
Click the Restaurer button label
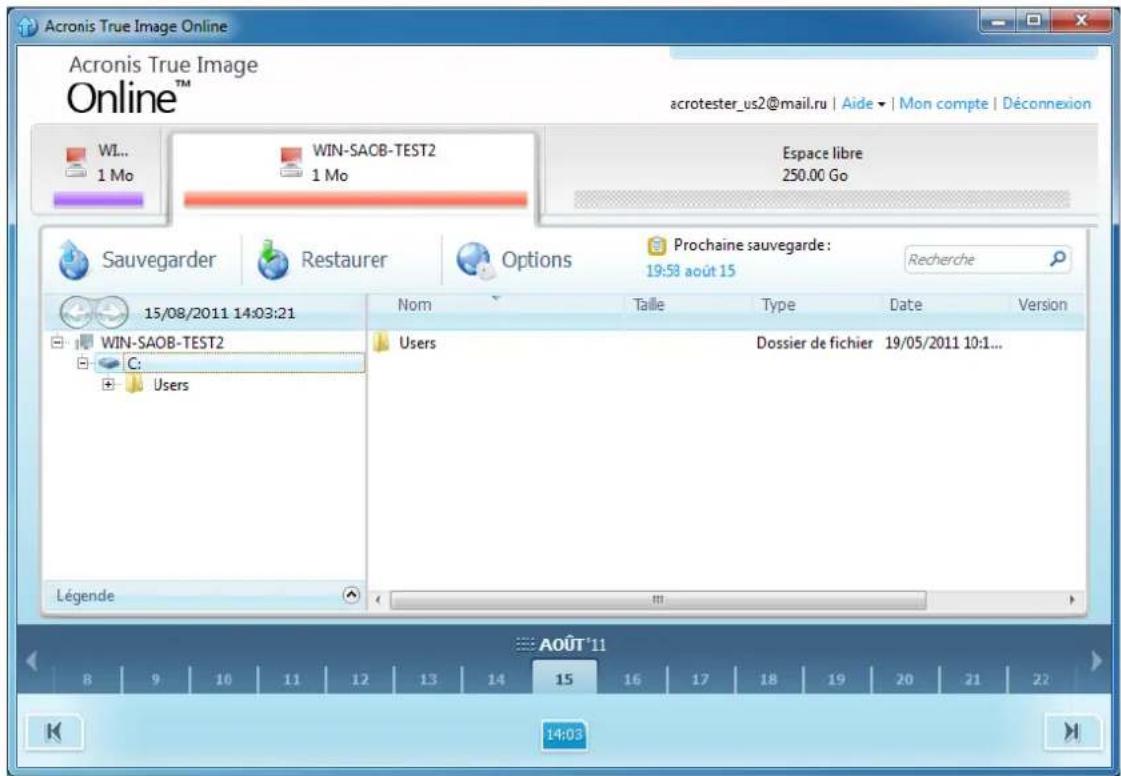[344, 260]
